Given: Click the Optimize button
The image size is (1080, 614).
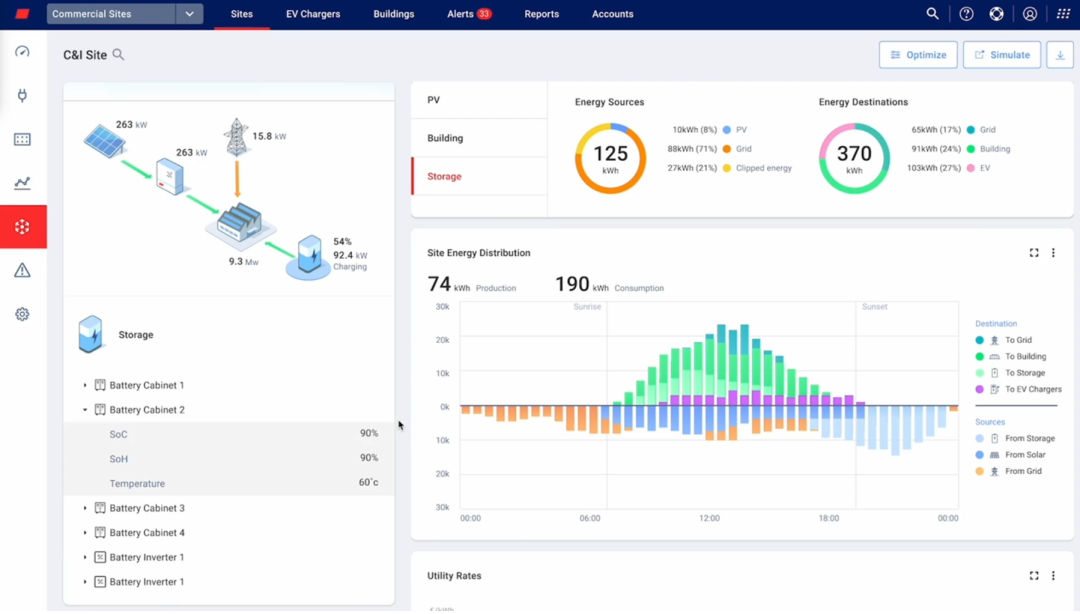Looking at the screenshot, I should point(918,55).
